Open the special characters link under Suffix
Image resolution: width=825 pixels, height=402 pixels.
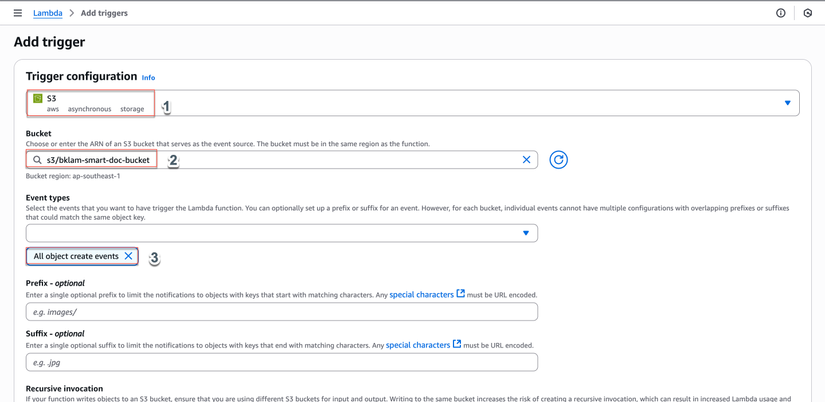point(418,345)
